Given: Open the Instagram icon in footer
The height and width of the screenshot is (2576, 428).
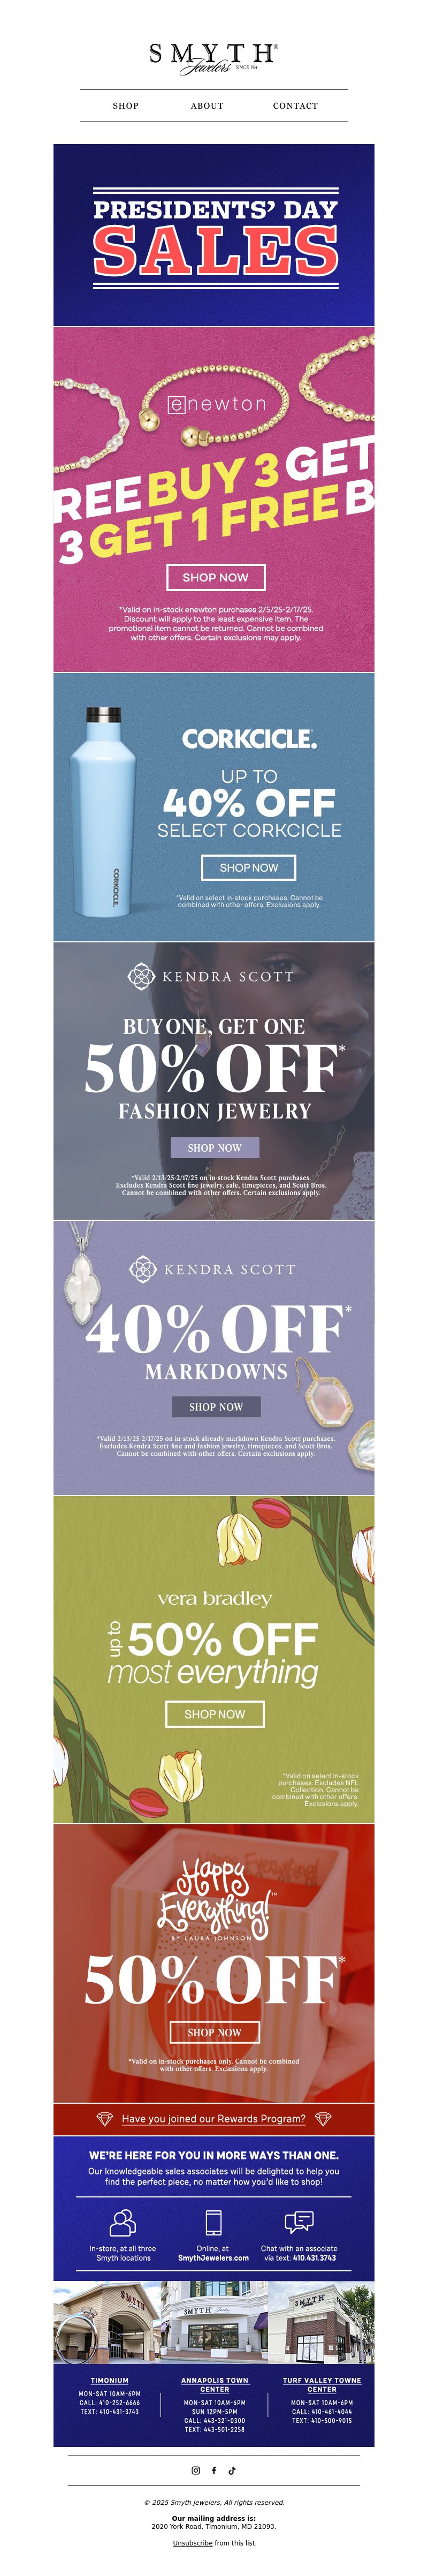Looking at the screenshot, I should coord(196,2470).
